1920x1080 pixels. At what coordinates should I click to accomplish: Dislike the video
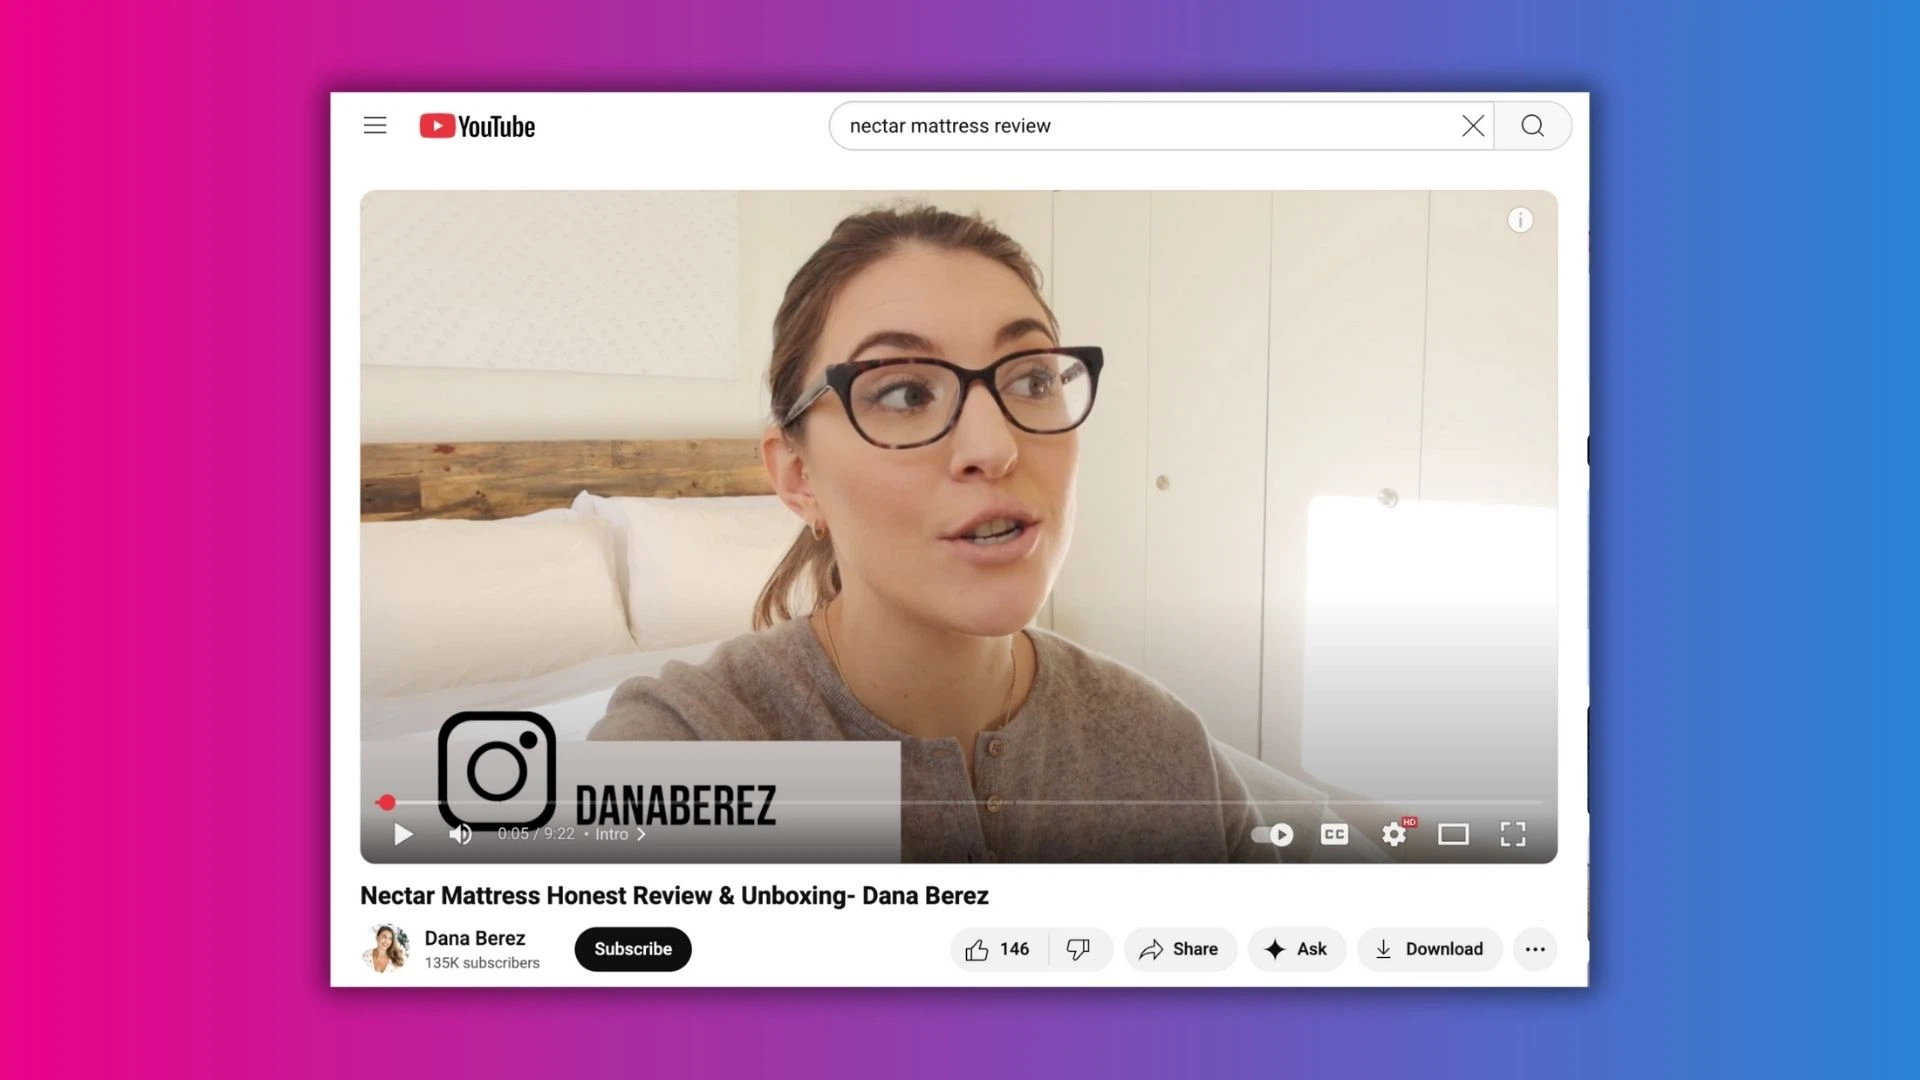[x=1079, y=949]
